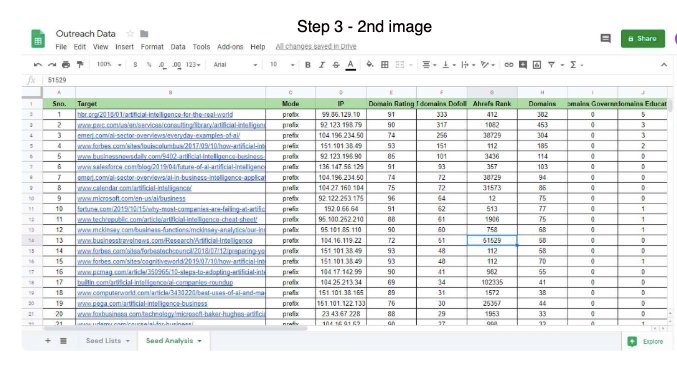Open the more number formats 123 dropdown
This screenshot has height=375, width=677.
[x=193, y=65]
